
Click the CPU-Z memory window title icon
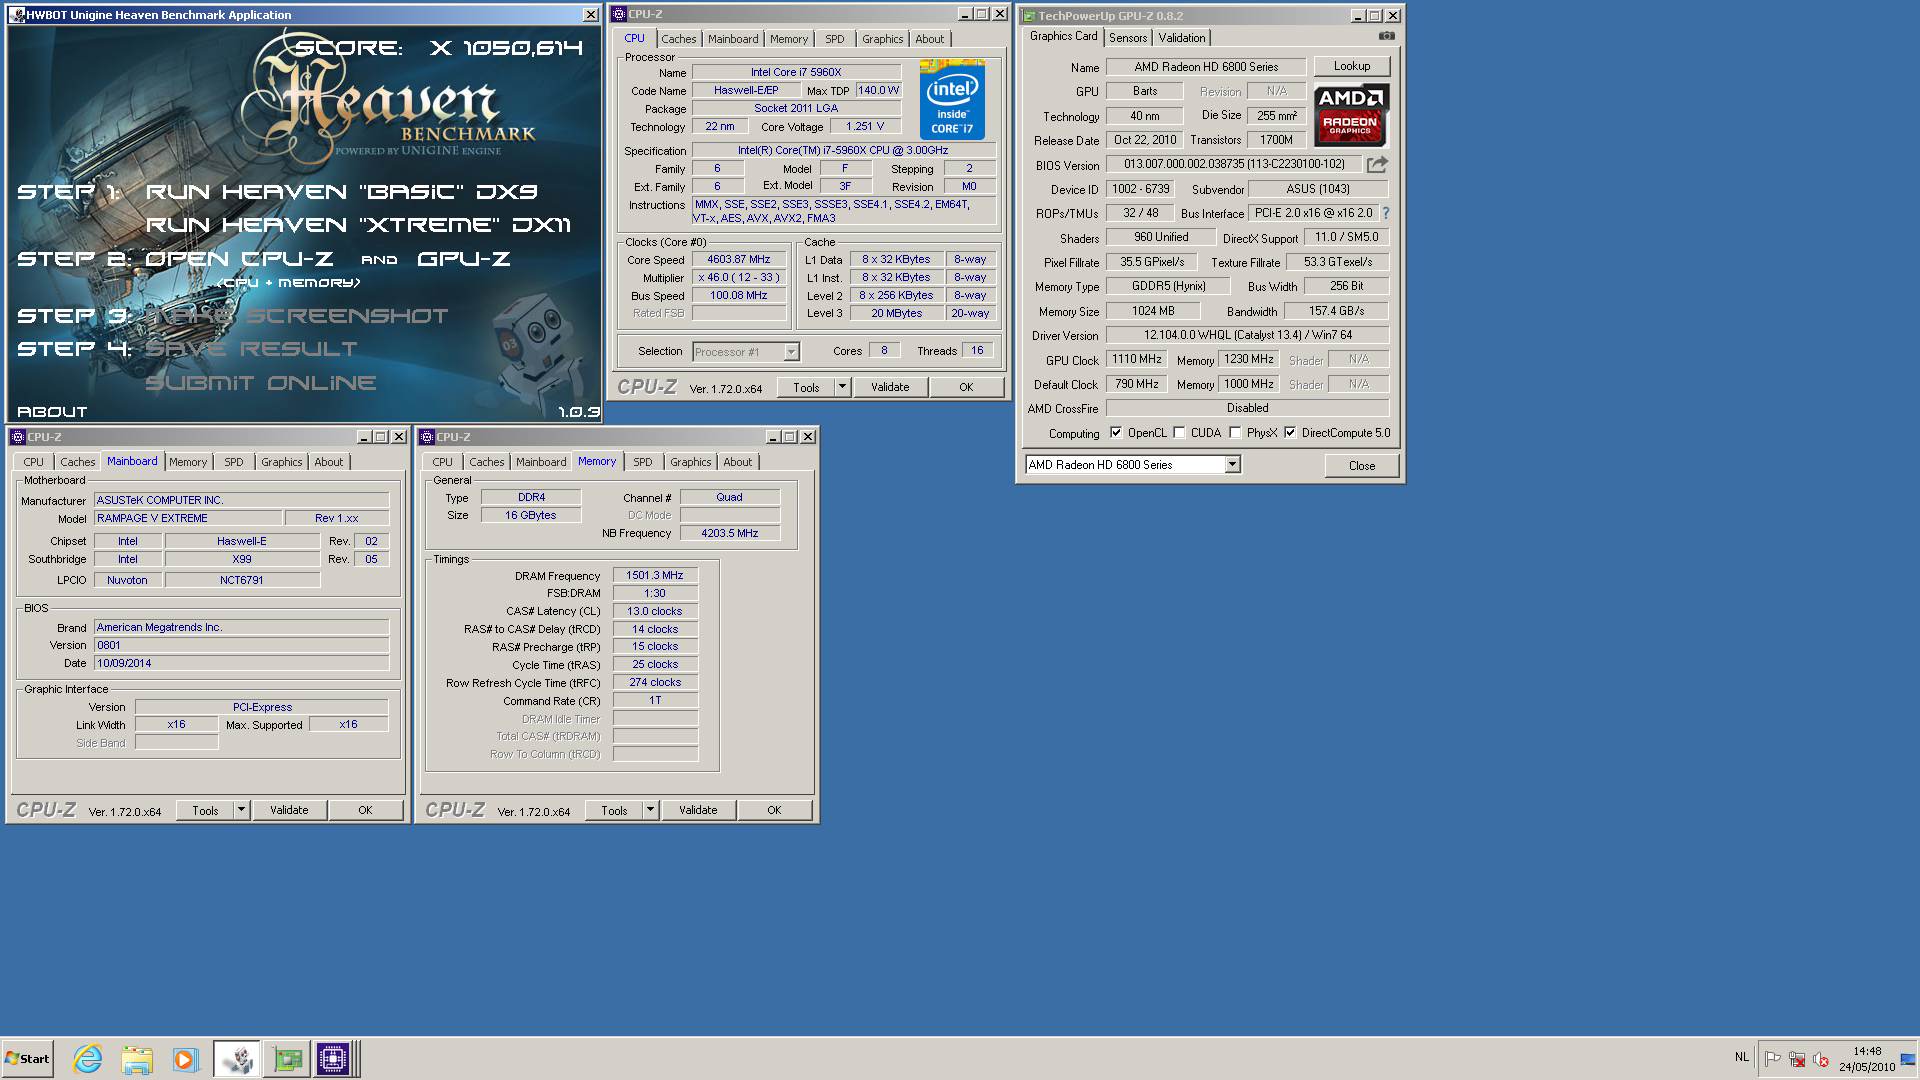pyautogui.click(x=427, y=437)
